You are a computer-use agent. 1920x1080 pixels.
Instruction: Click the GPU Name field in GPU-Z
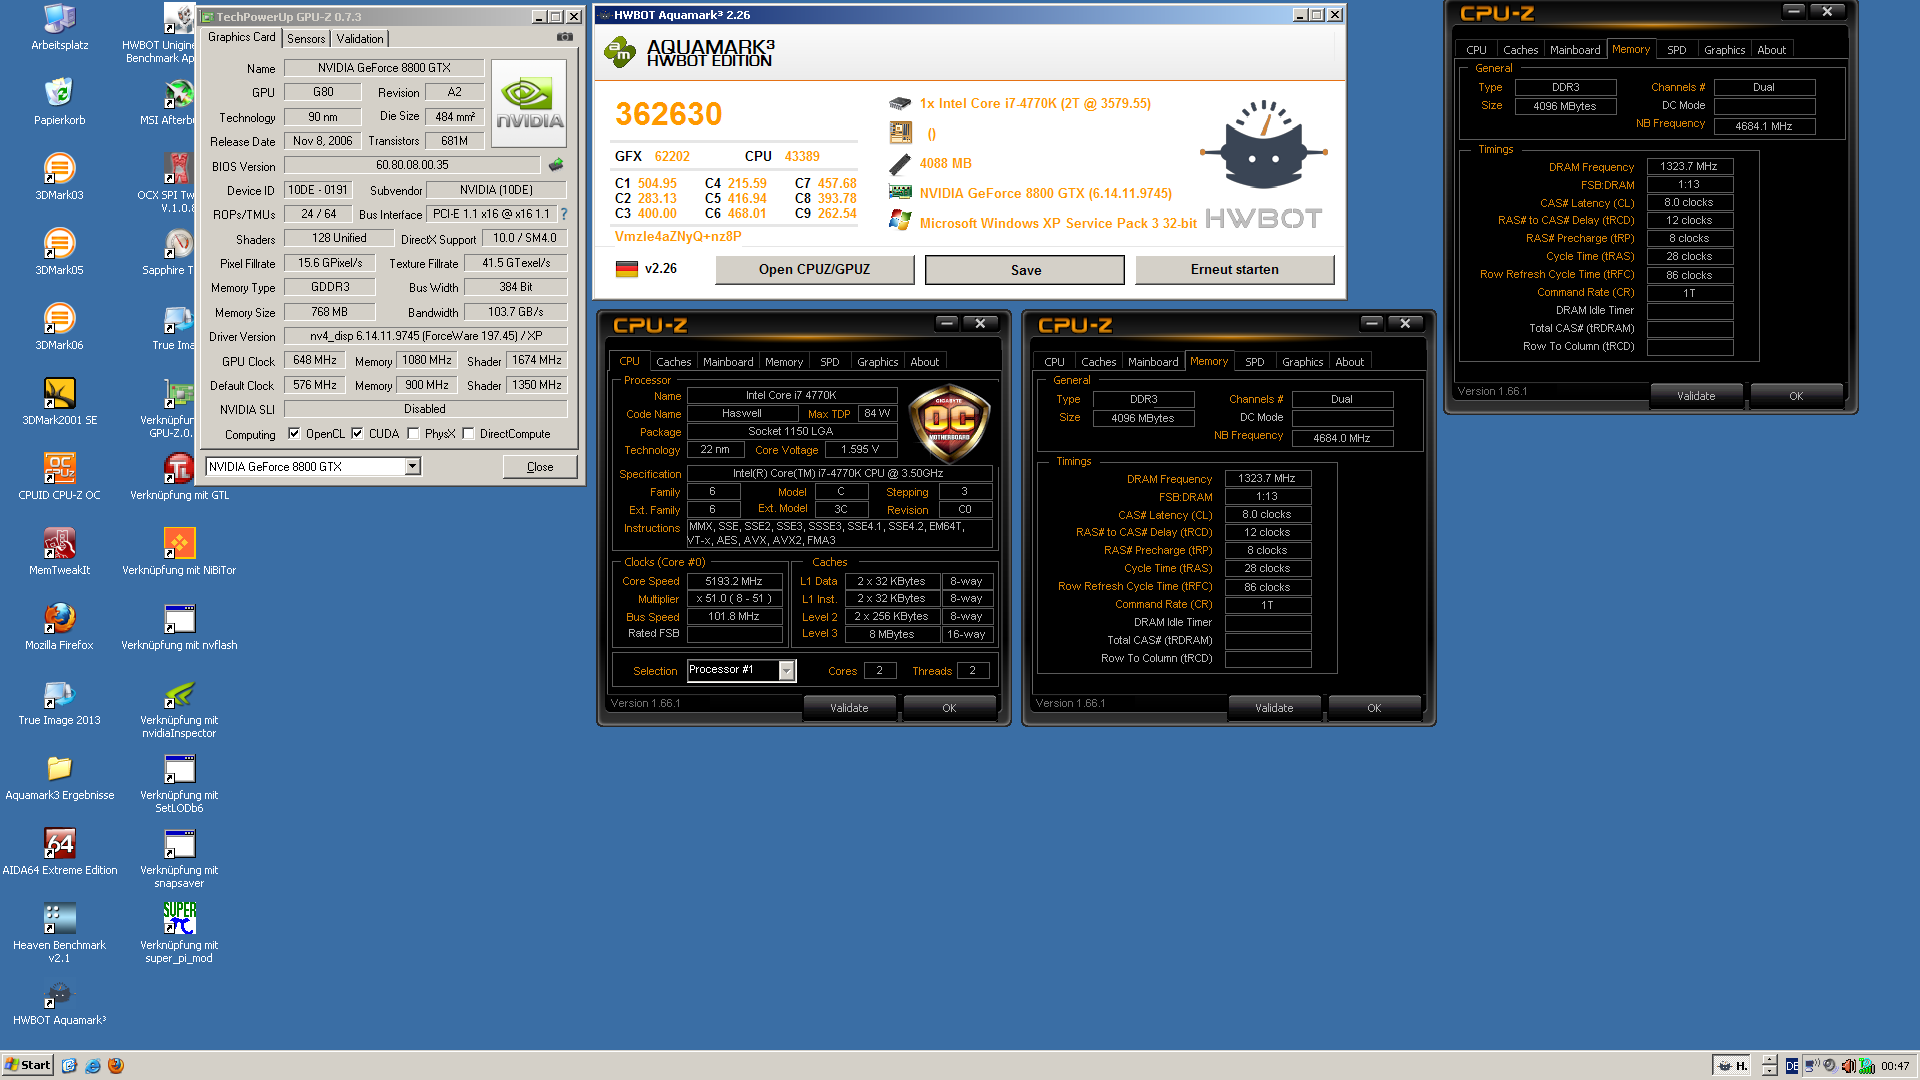pyautogui.click(x=384, y=68)
